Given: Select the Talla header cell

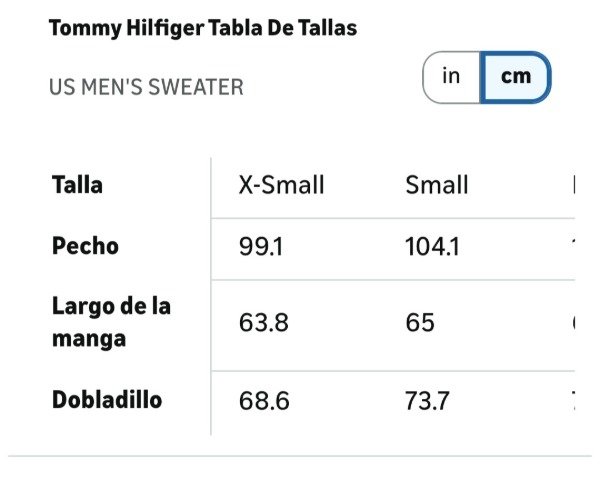Looking at the screenshot, I should coord(77,185).
